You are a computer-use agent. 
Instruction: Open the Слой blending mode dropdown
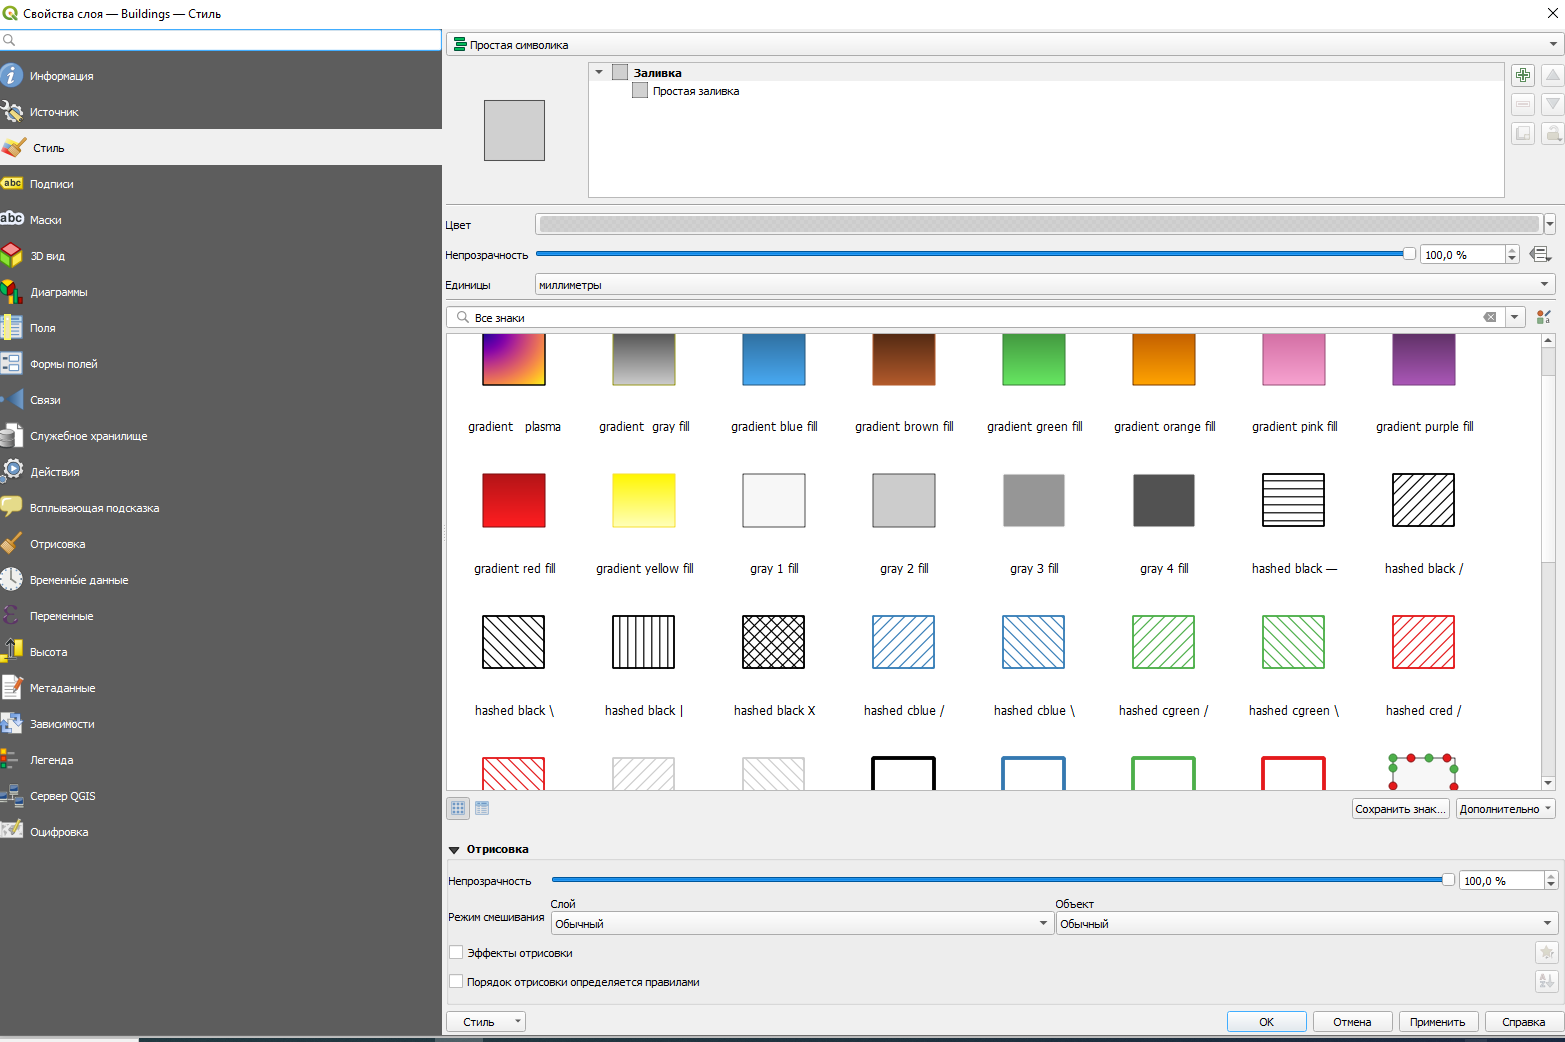(x=800, y=924)
